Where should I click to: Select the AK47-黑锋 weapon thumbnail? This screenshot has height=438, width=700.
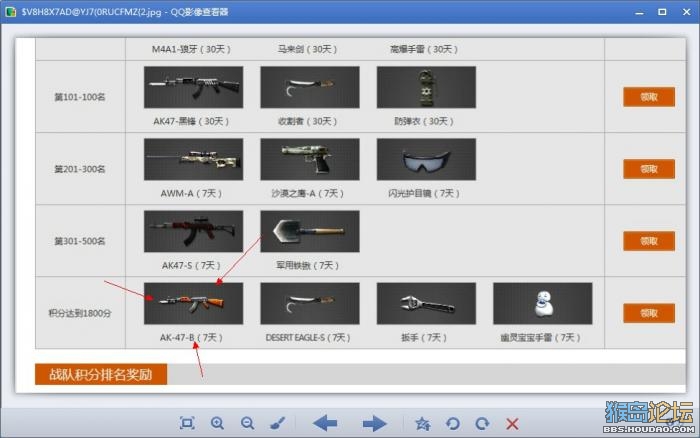193,87
